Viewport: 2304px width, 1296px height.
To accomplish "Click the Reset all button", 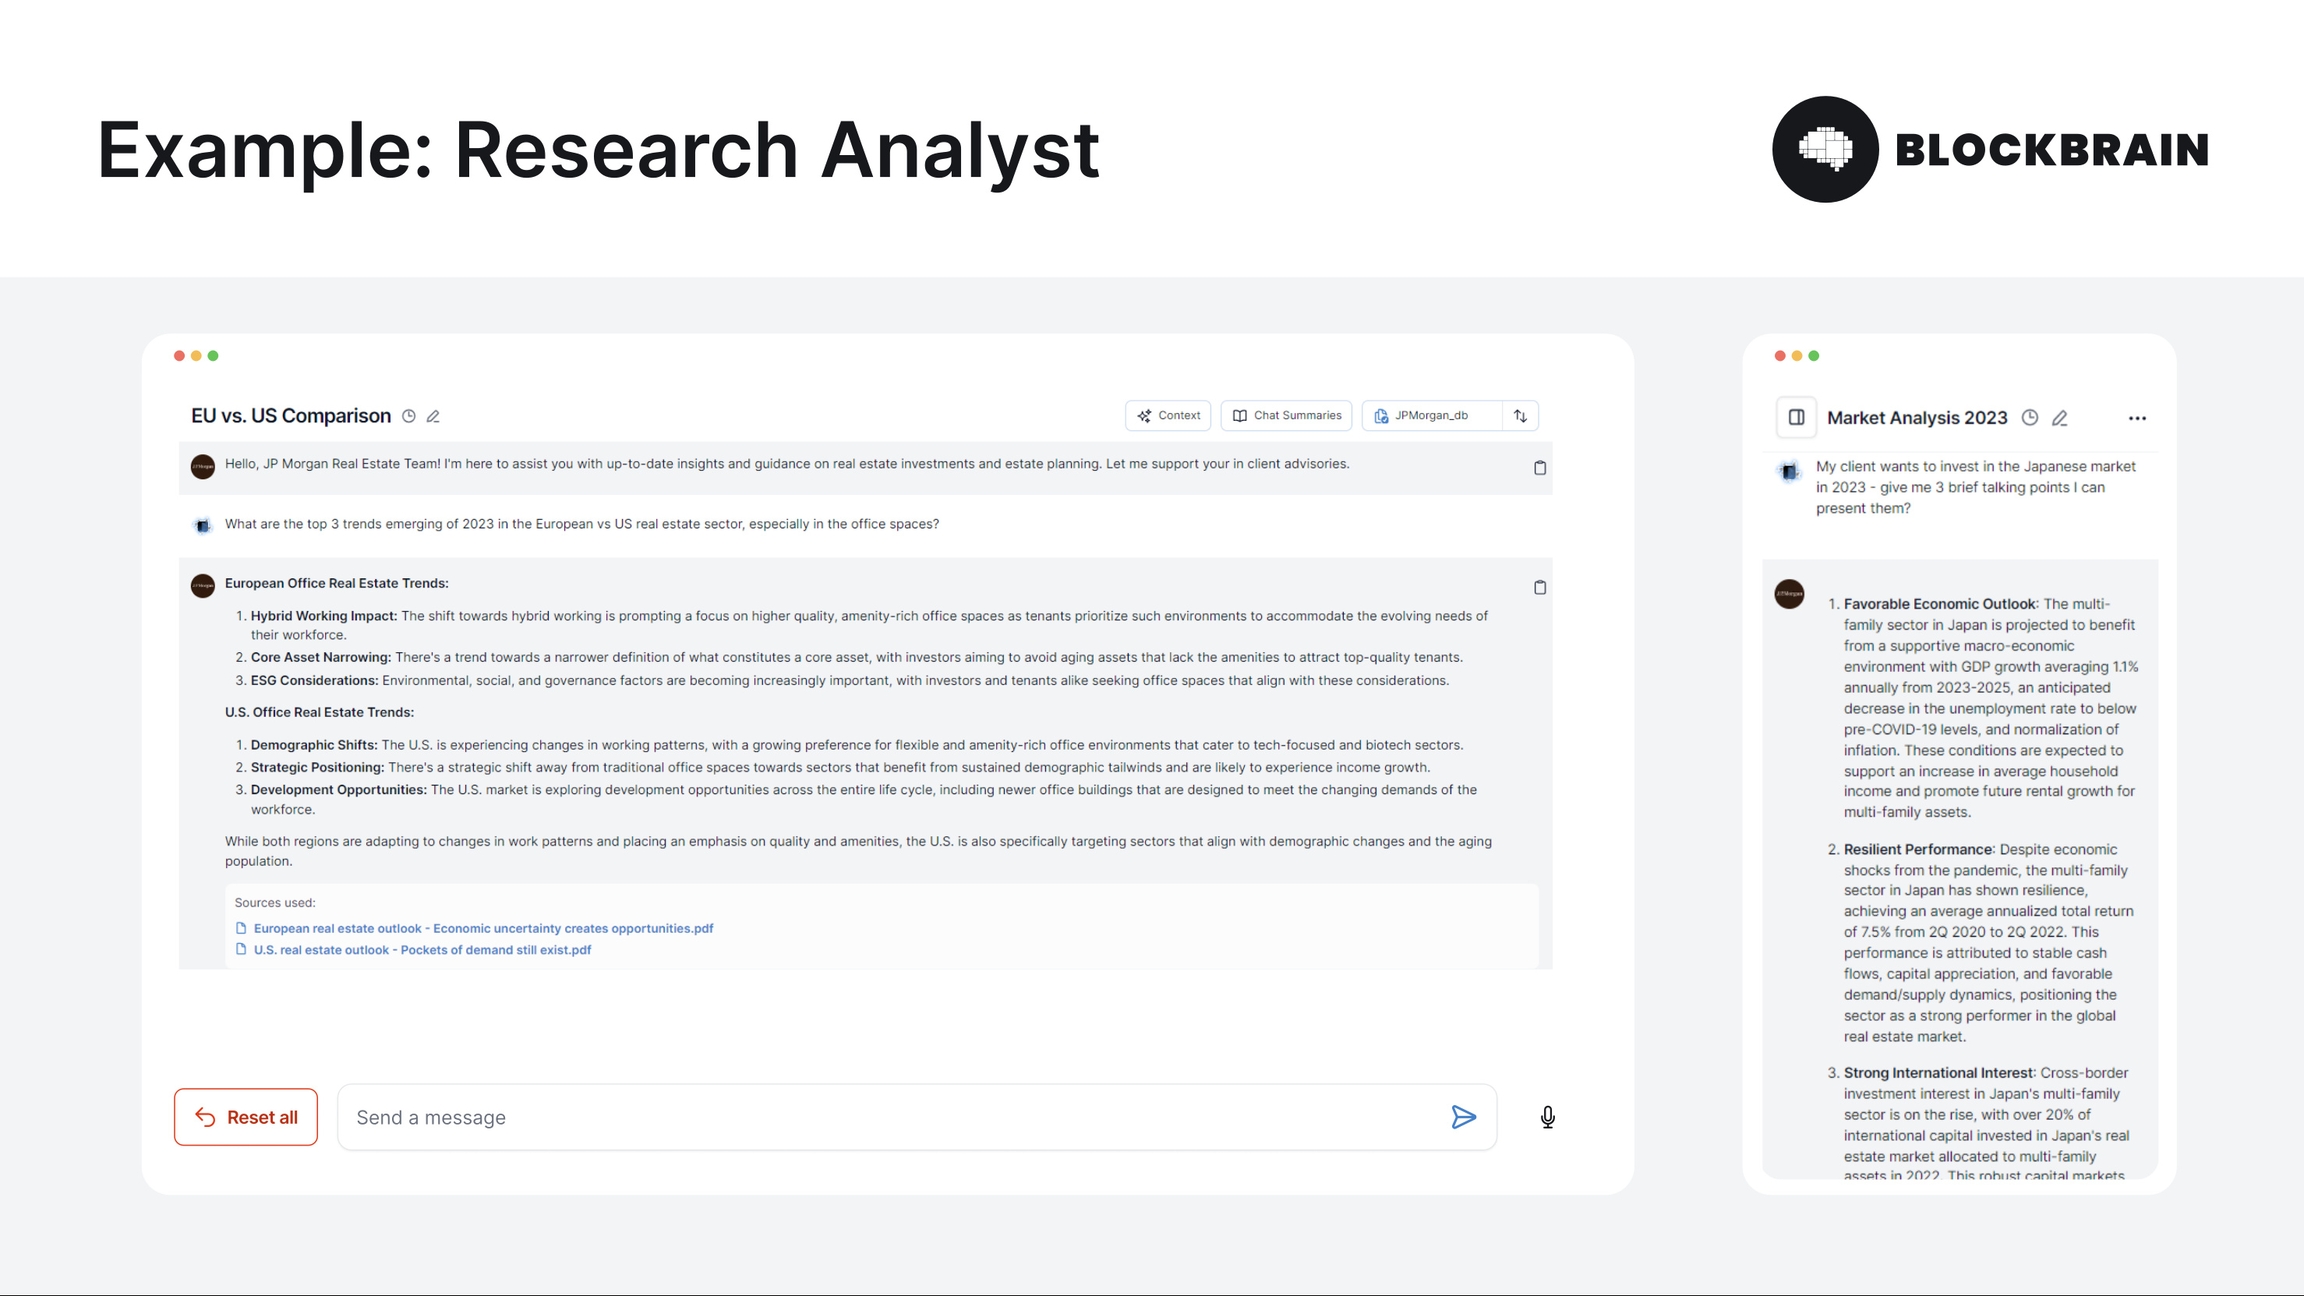I will (x=246, y=1117).
